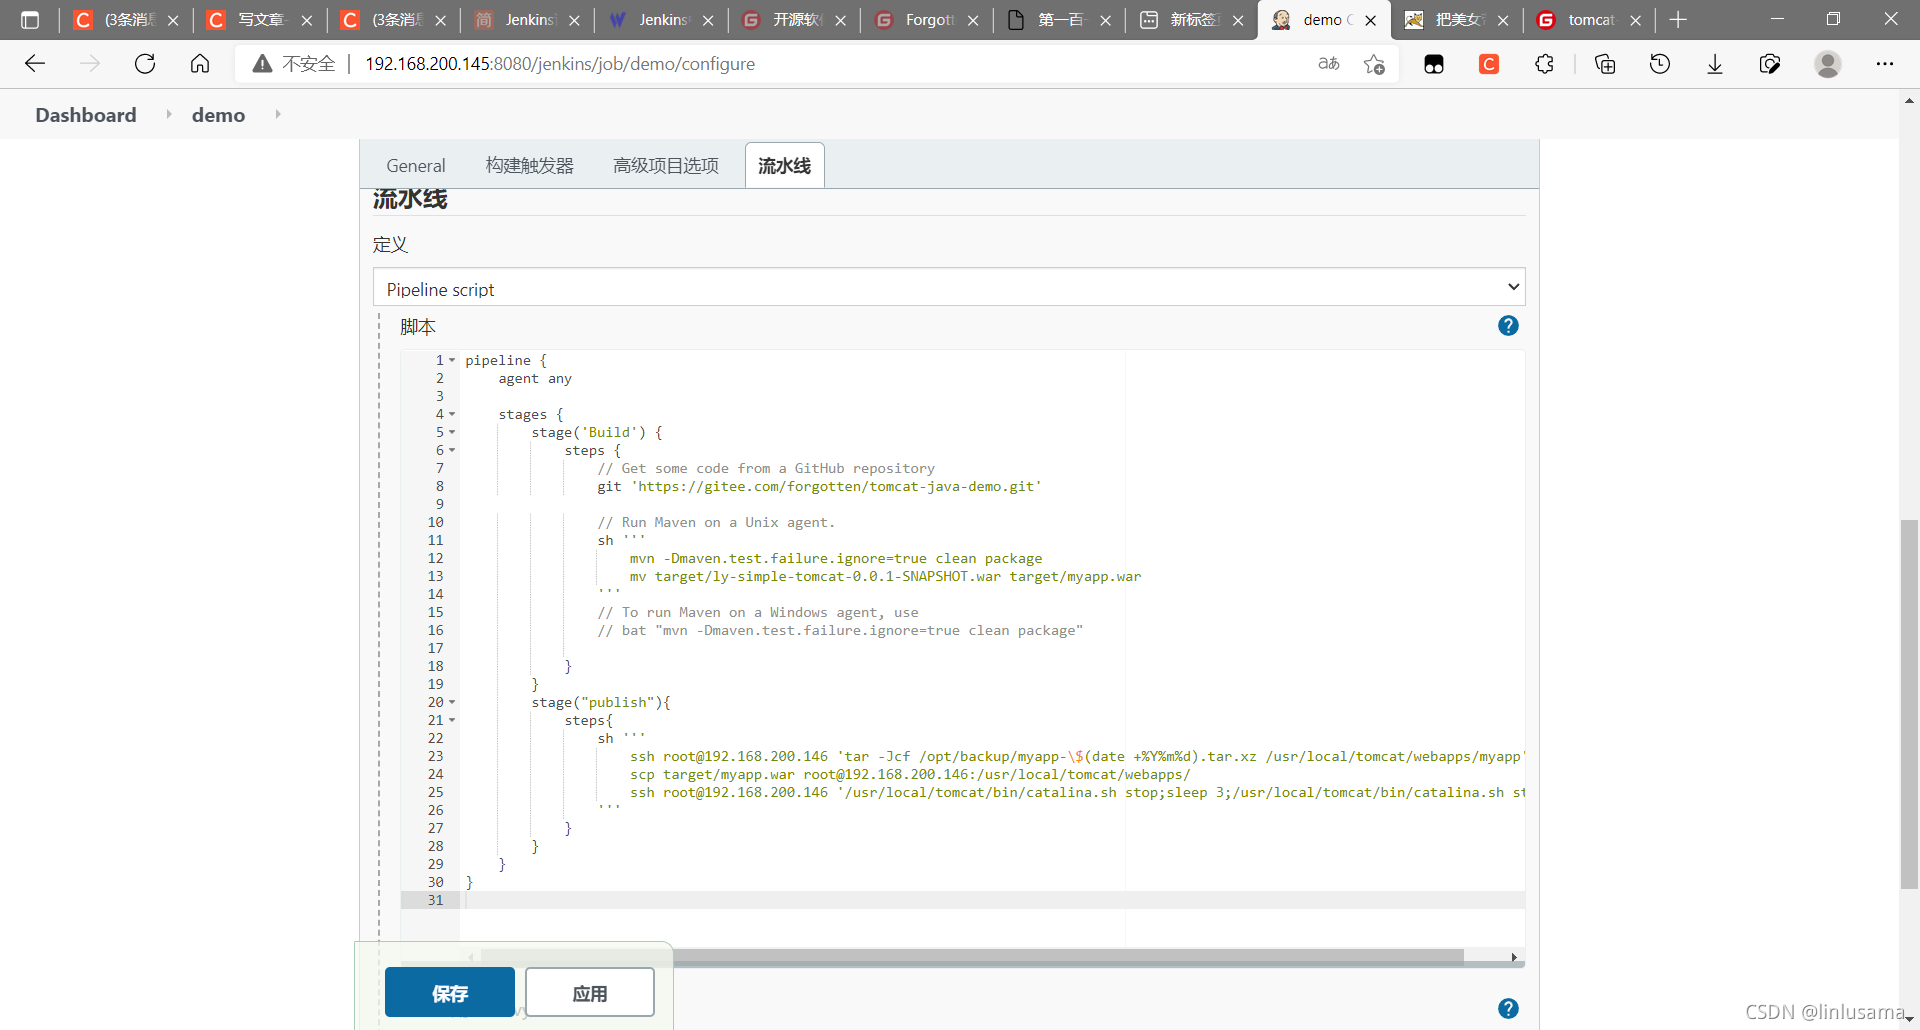
Task: Collapse fold arrow at line 21 steps
Action: coord(452,720)
